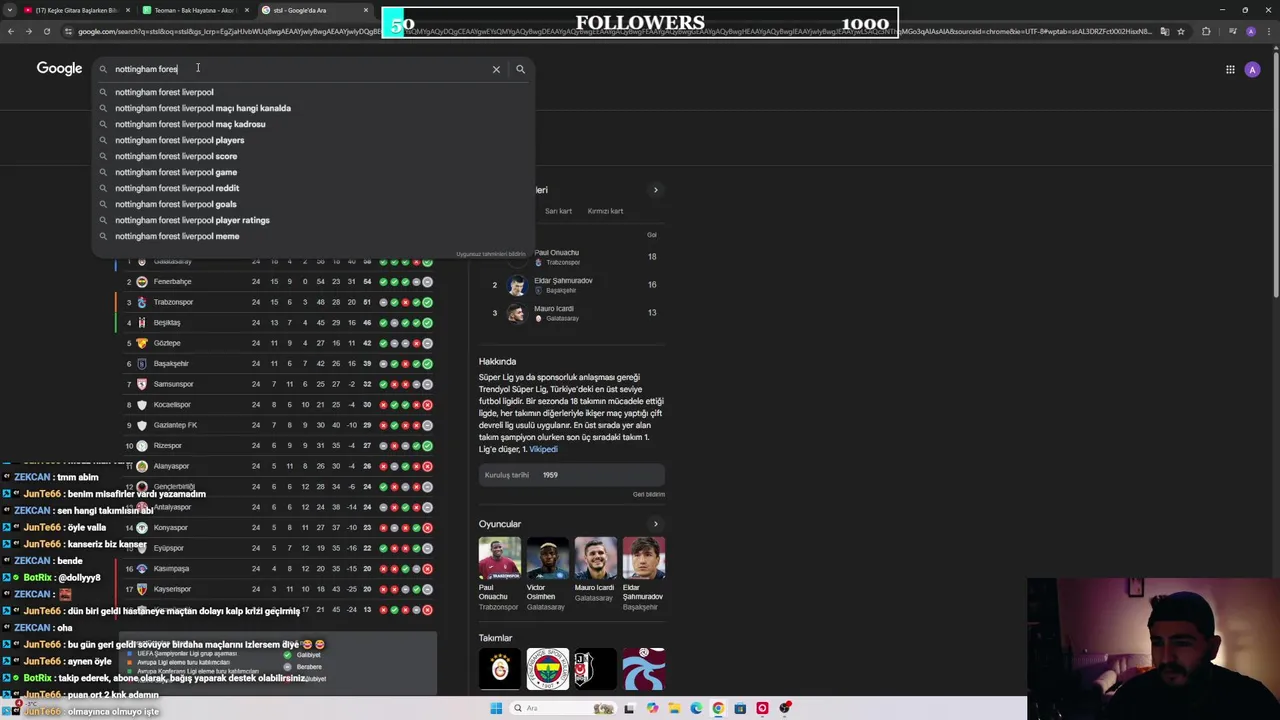
Task: Open Microsoft Edge from the taskbar
Action: click(696, 708)
